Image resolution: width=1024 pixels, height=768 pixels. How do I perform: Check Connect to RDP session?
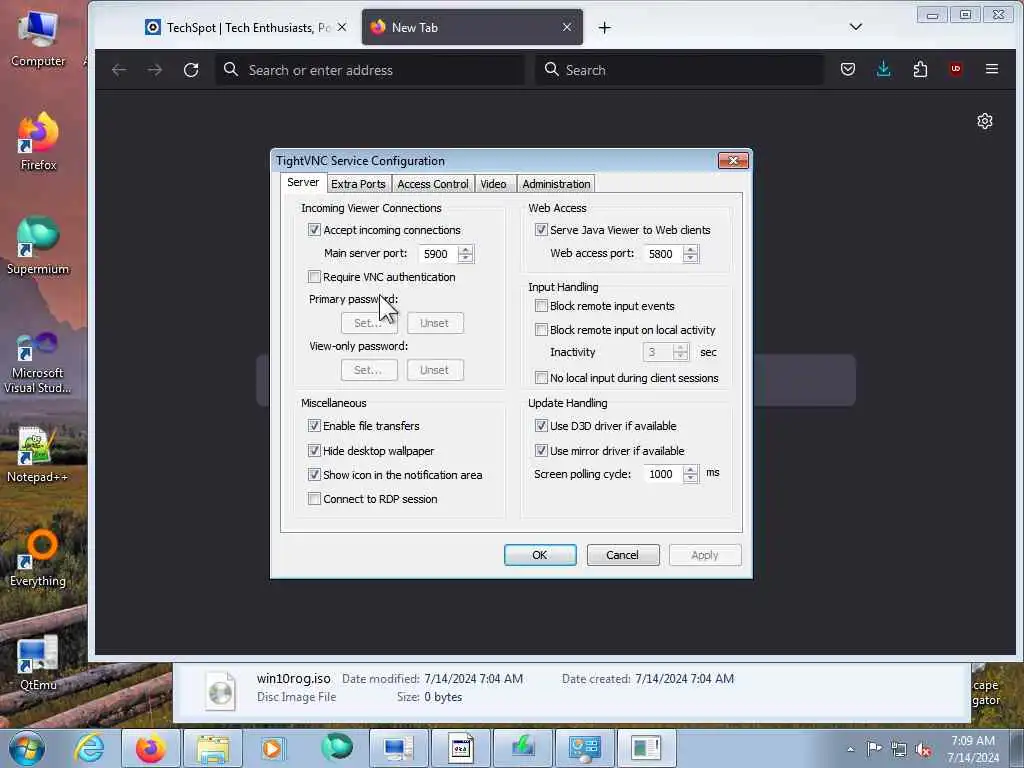314,499
